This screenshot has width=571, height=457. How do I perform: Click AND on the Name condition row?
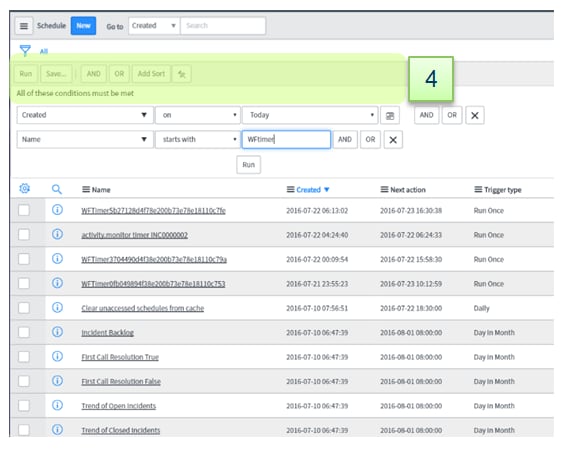tap(345, 140)
